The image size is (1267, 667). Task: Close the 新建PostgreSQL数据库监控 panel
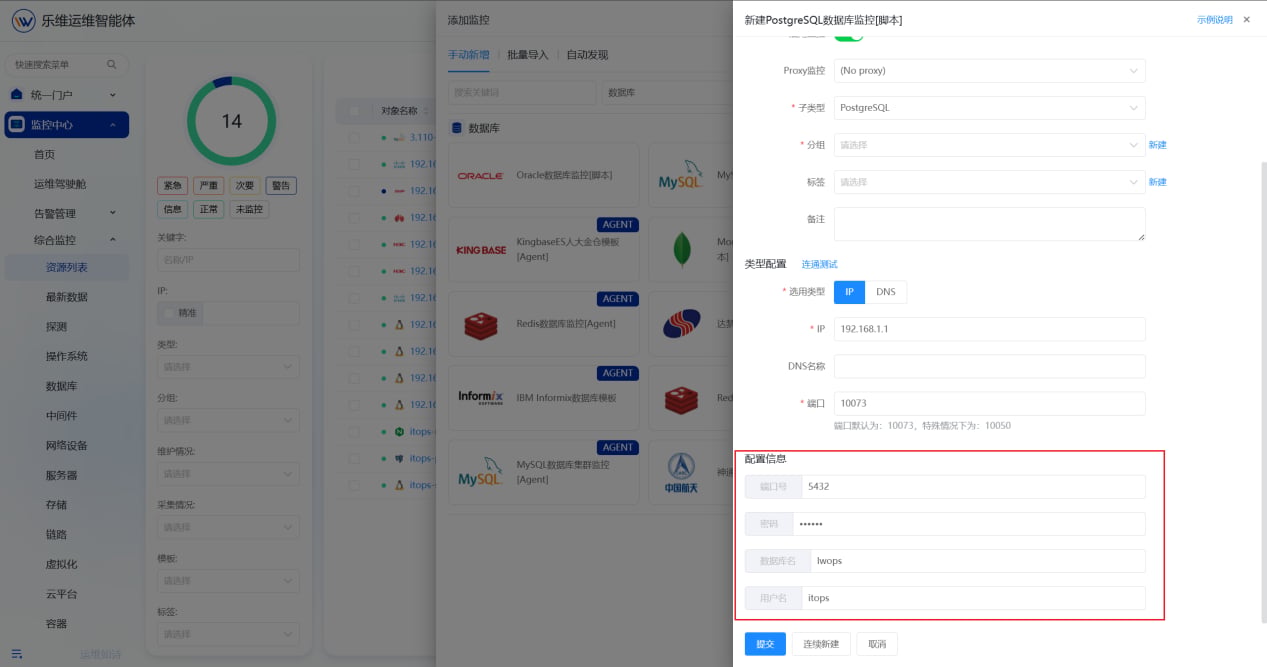1246,19
